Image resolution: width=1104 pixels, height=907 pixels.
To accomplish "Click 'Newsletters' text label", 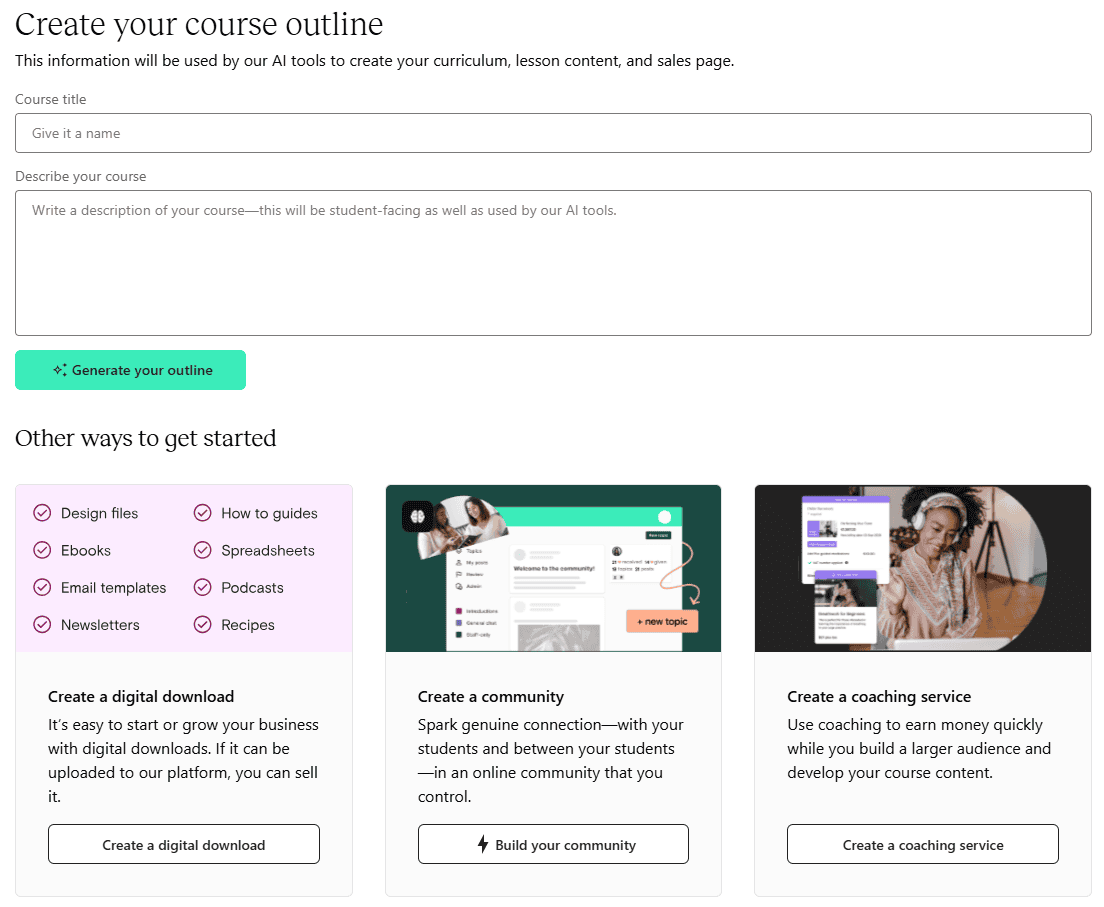I will tap(100, 625).
